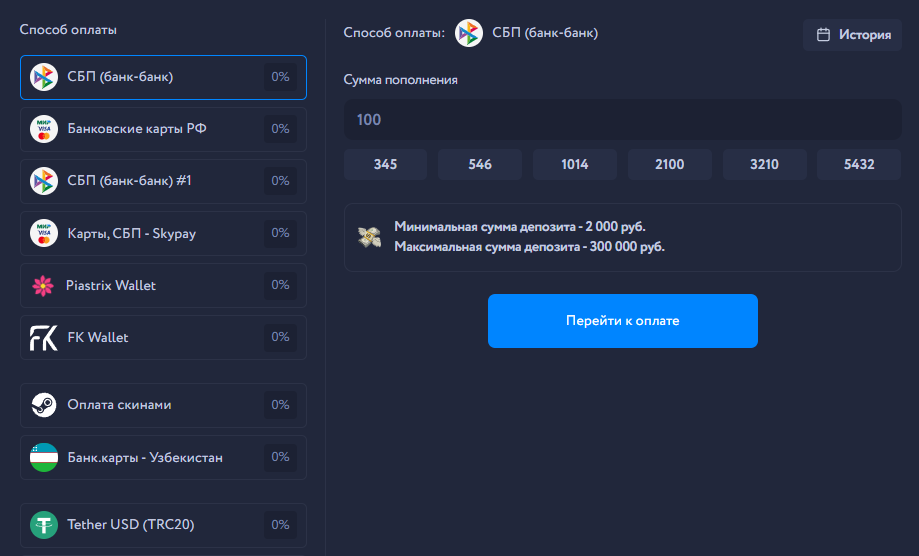Focus the Сумма пополнения amount field
Image resolution: width=919 pixels, height=556 pixels.
pyautogui.click(x=622, y=120)
